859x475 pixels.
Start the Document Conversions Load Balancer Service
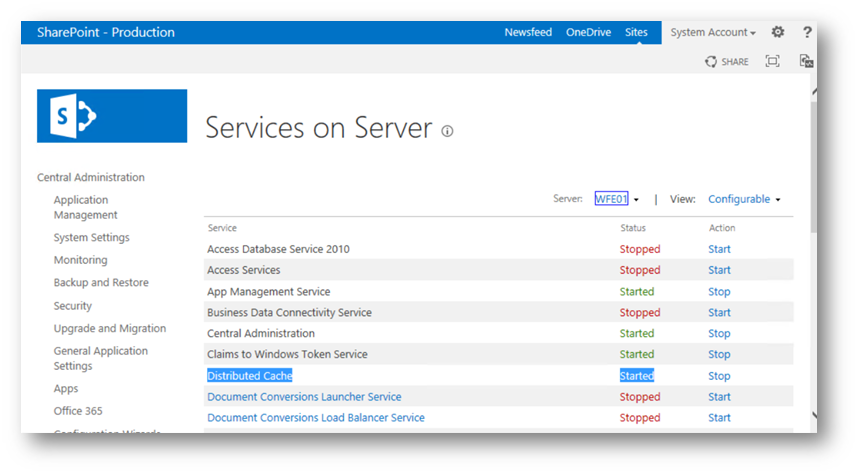click(719, 417)
